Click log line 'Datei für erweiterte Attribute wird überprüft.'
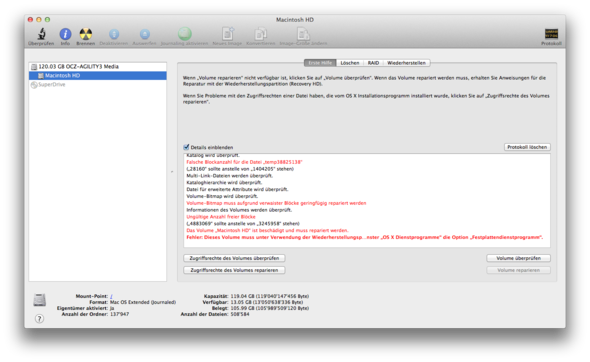This screenshot has width=590, height=362. point(237,189)
